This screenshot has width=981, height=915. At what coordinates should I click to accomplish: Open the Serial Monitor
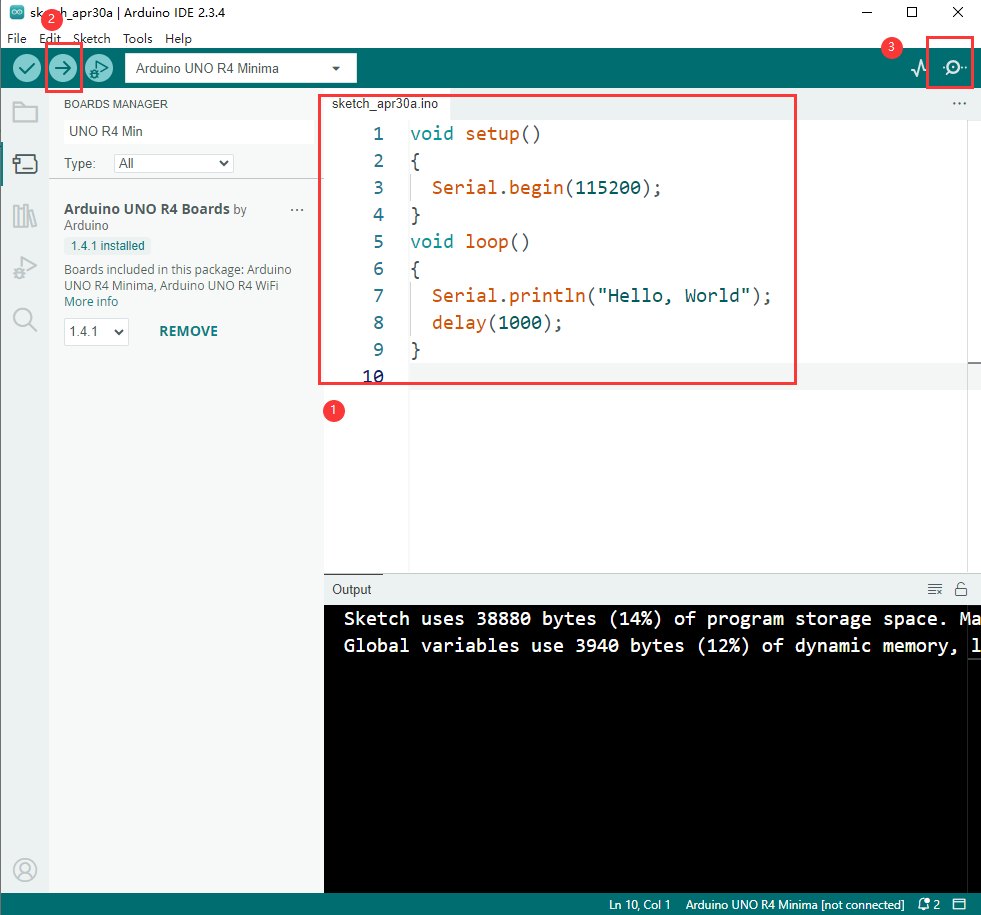[x=954, y=68]
